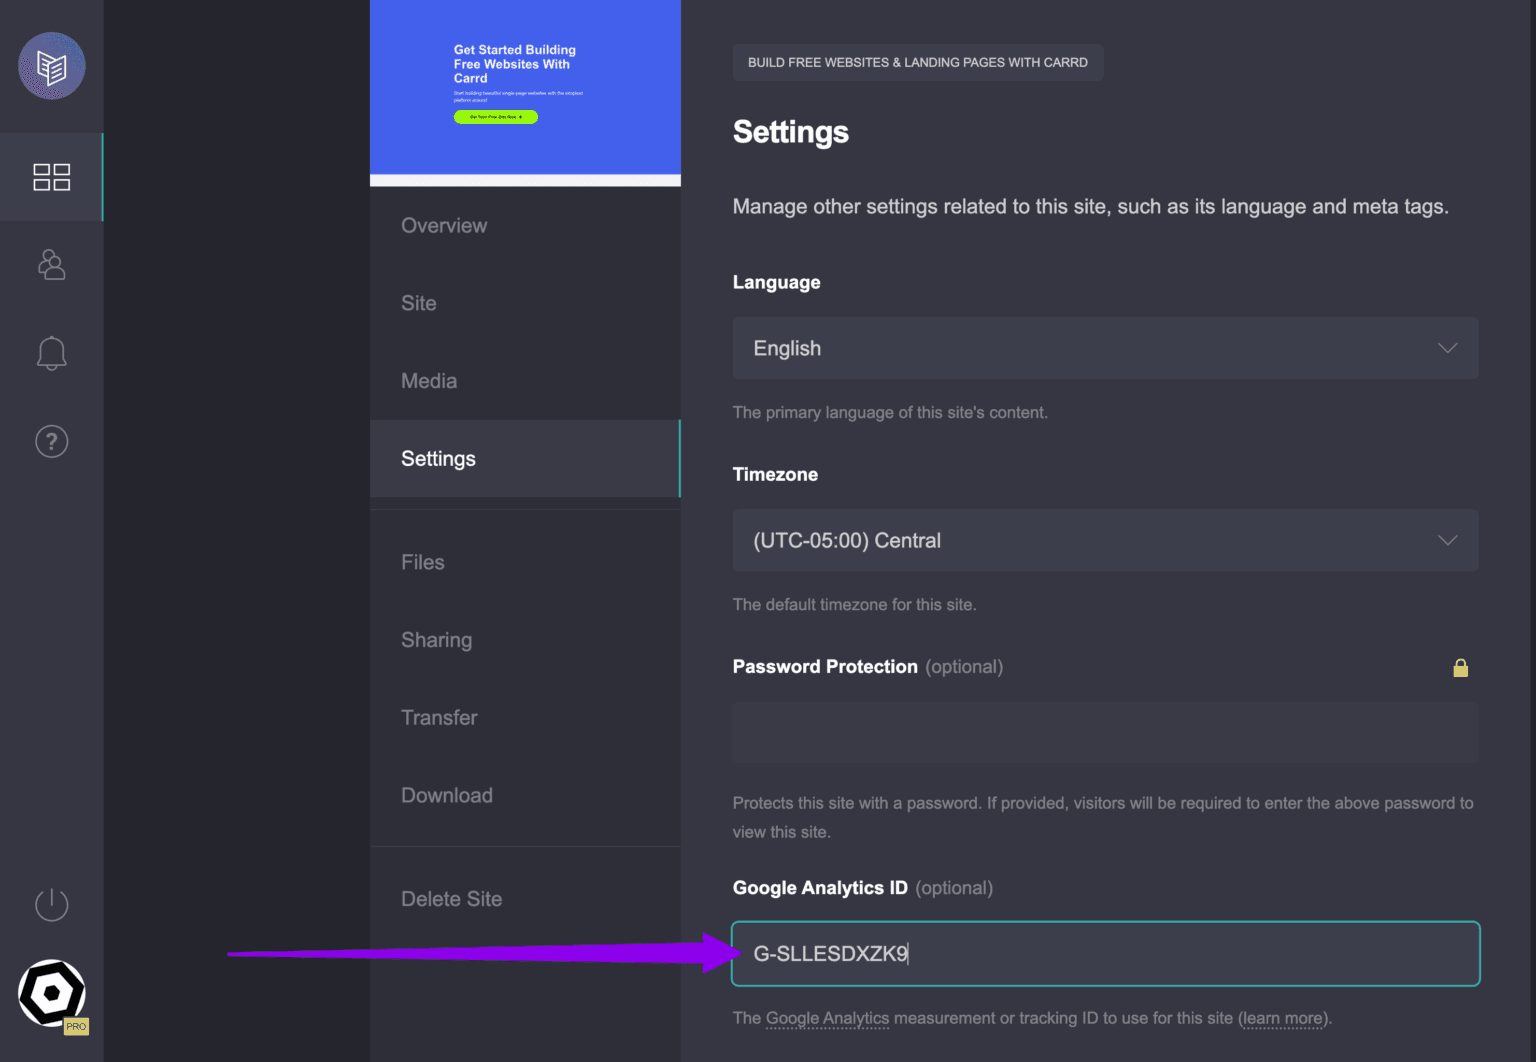Click the Language dropdown chevron arrow
Viewport: 1536px width, 1062px height.
(1447, 348)
